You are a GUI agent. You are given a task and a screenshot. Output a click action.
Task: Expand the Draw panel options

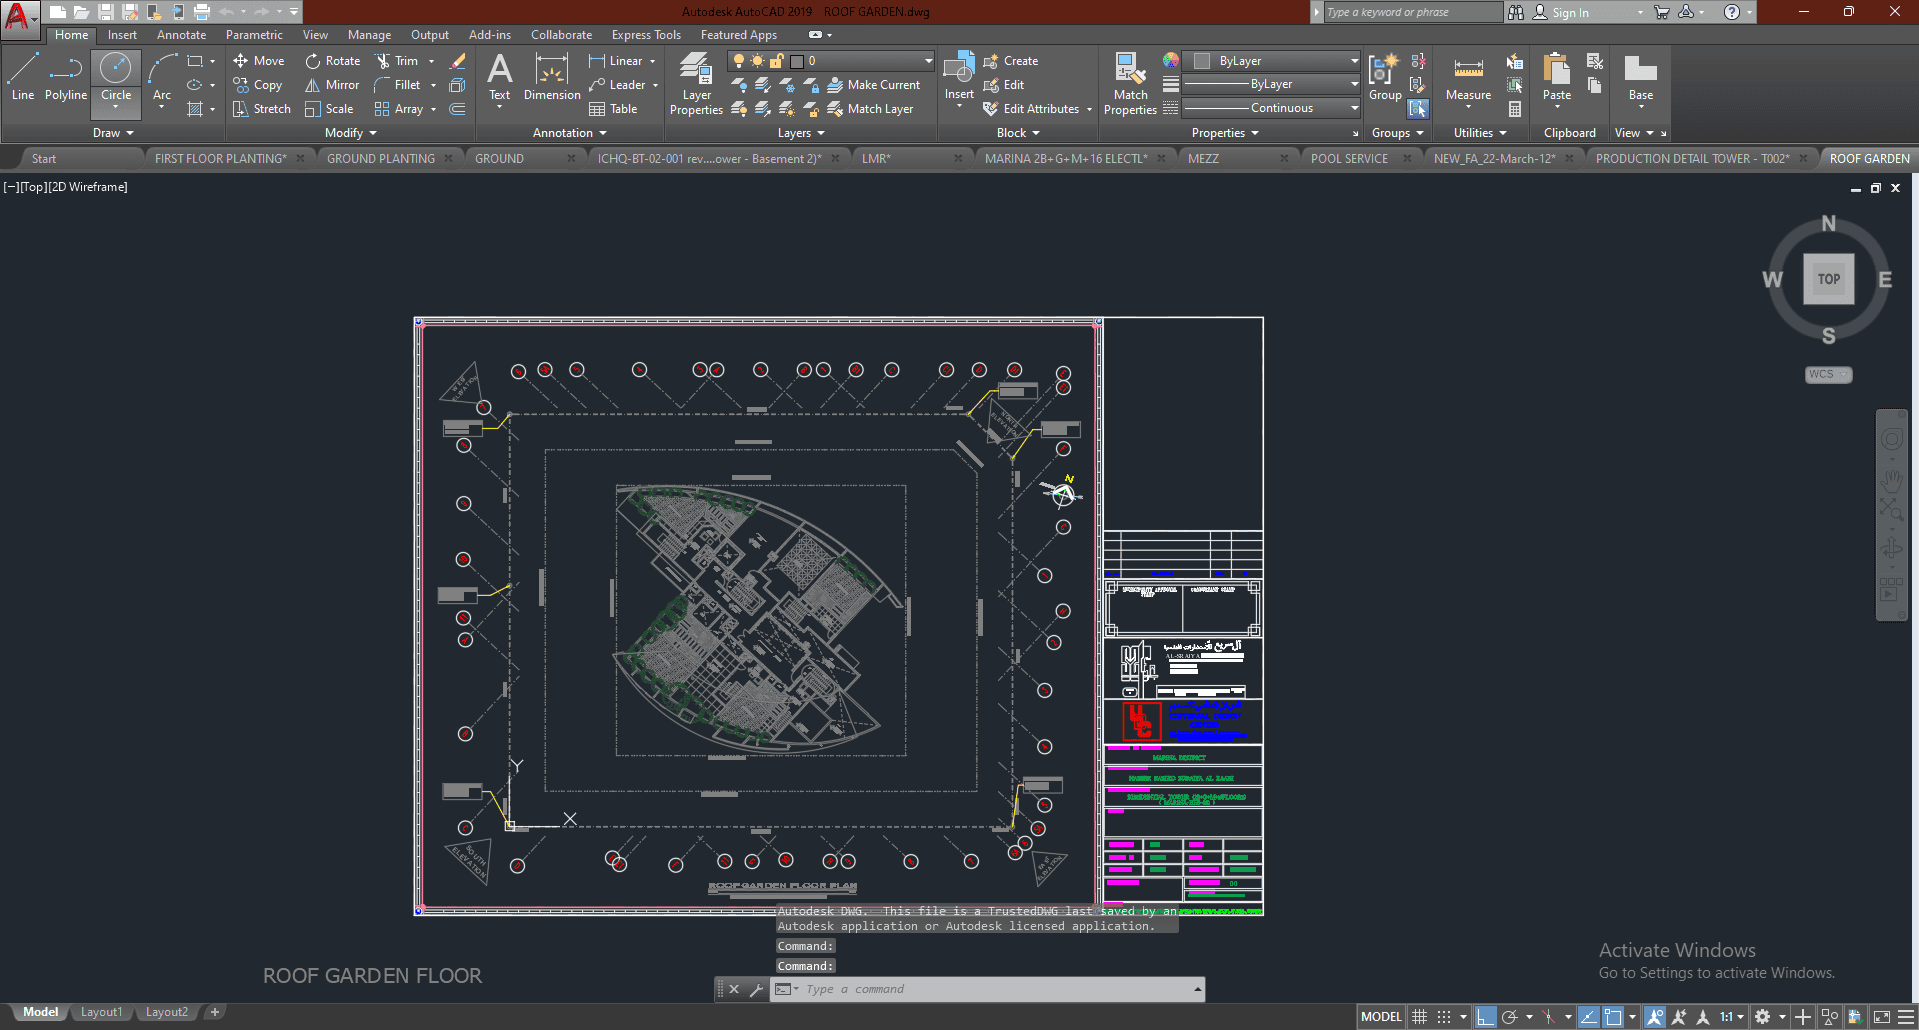[113, 133]
